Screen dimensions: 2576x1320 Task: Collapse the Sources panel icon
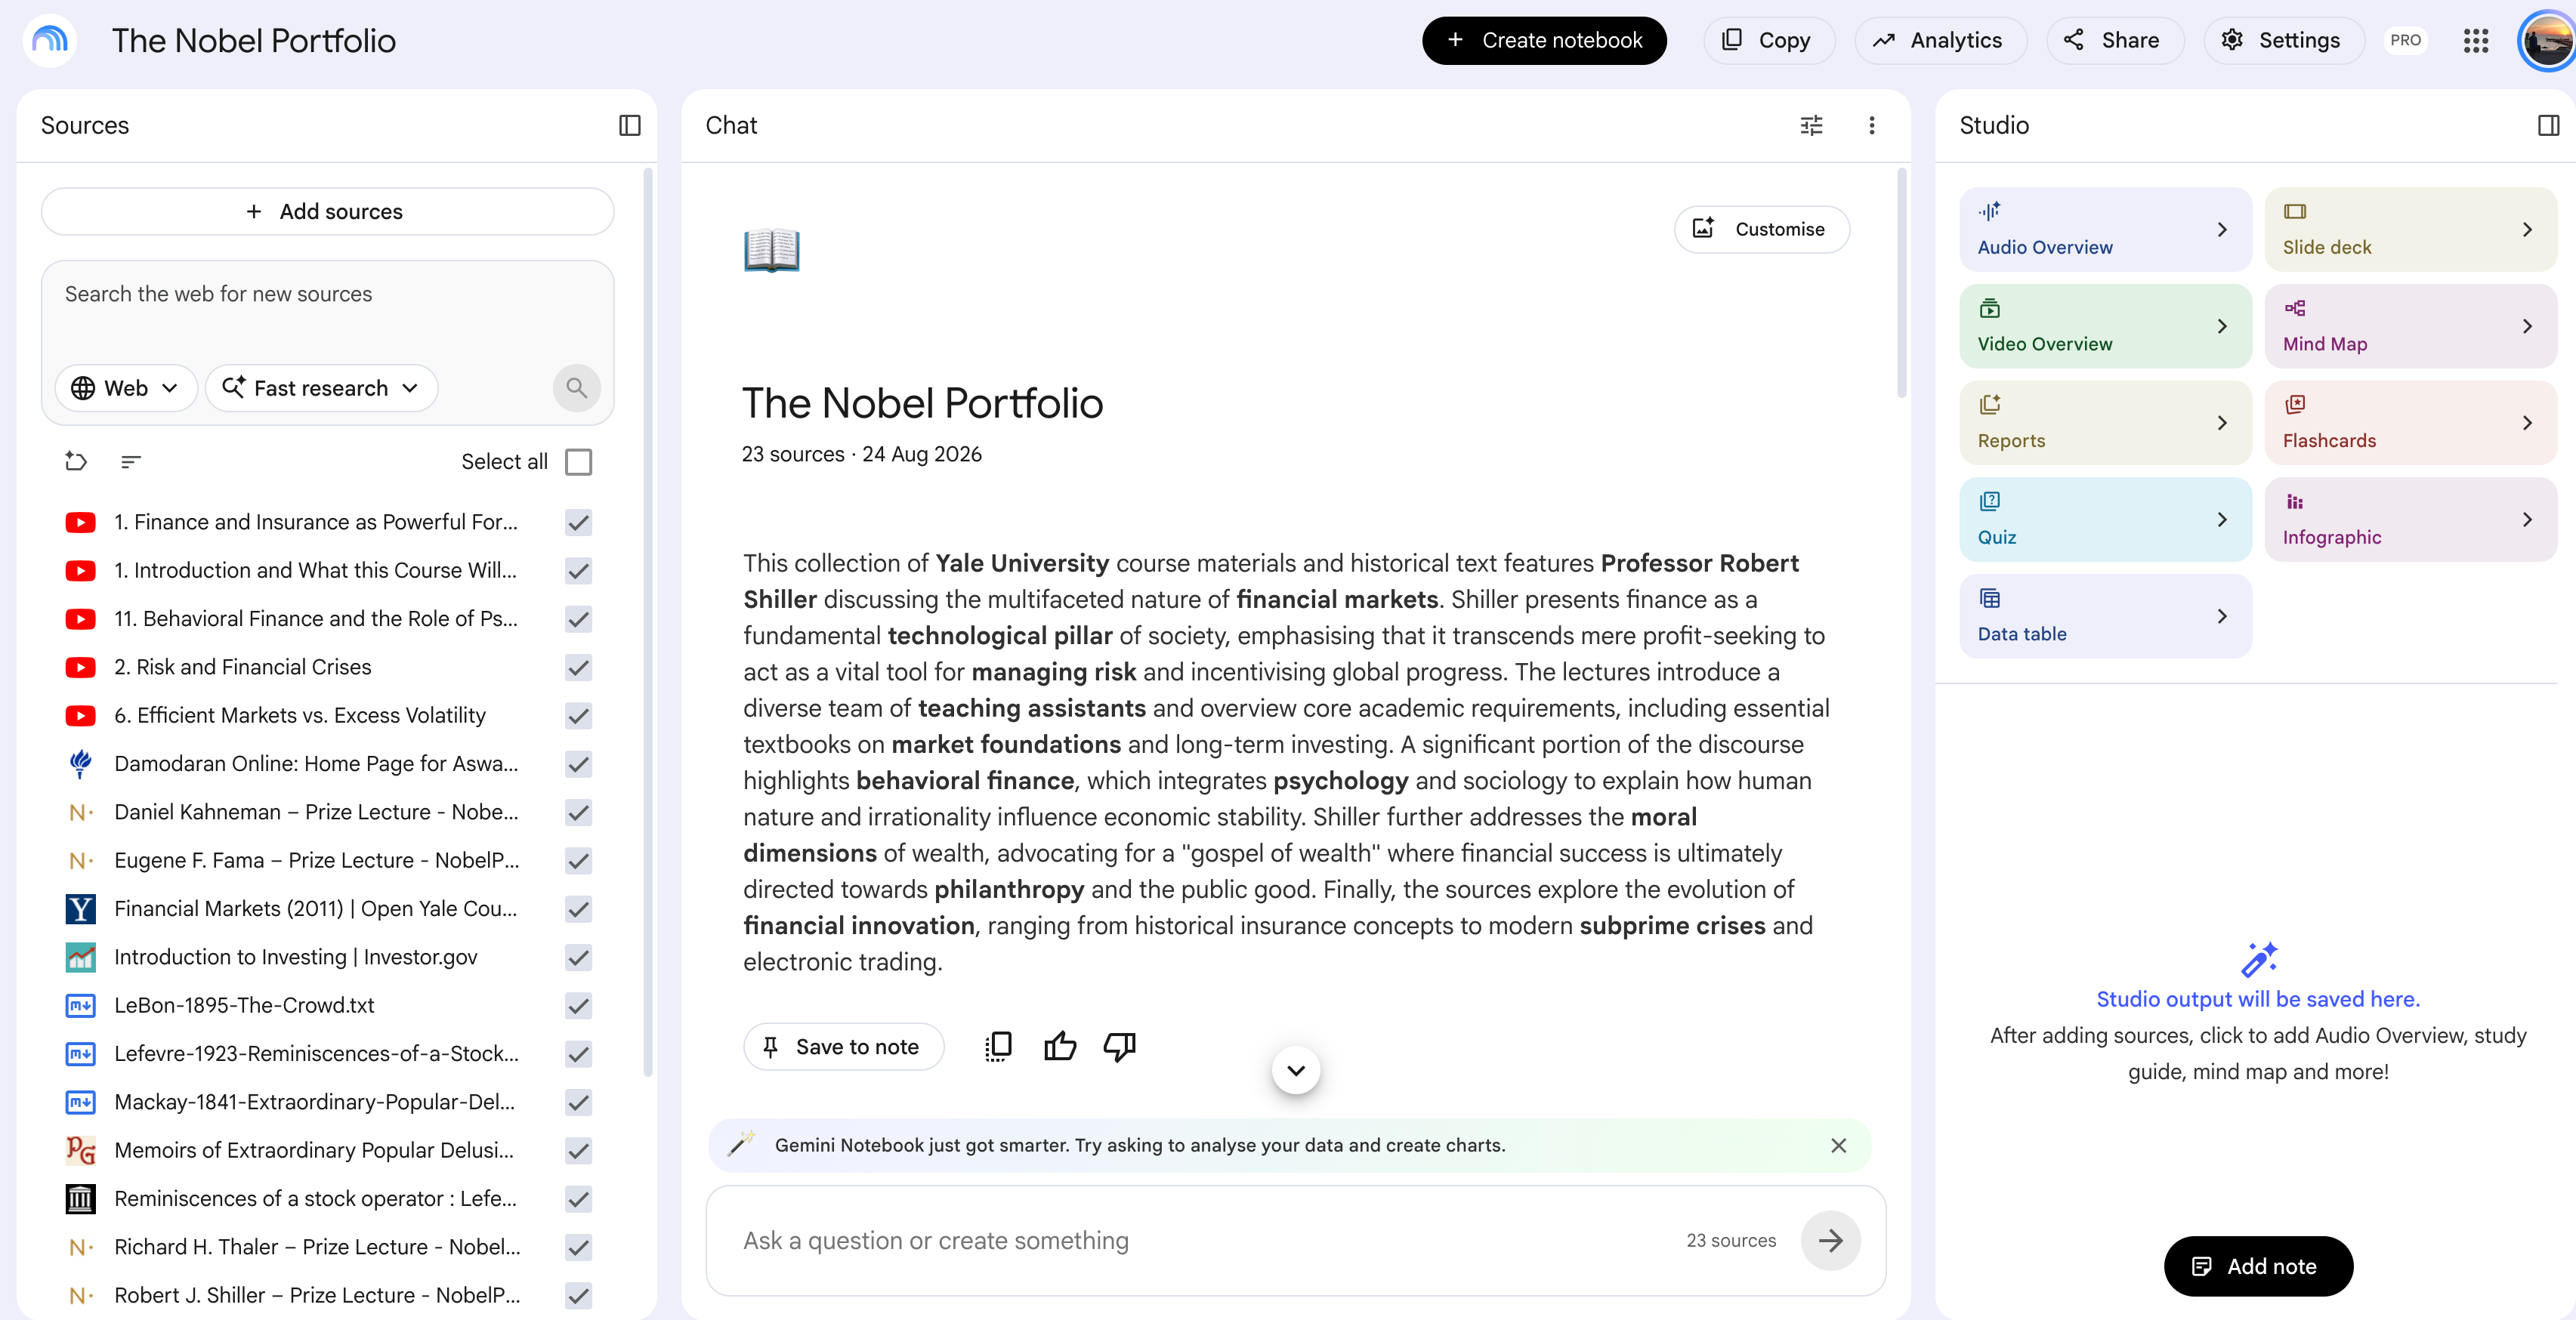pyautogui.click(x=629, y=125)
